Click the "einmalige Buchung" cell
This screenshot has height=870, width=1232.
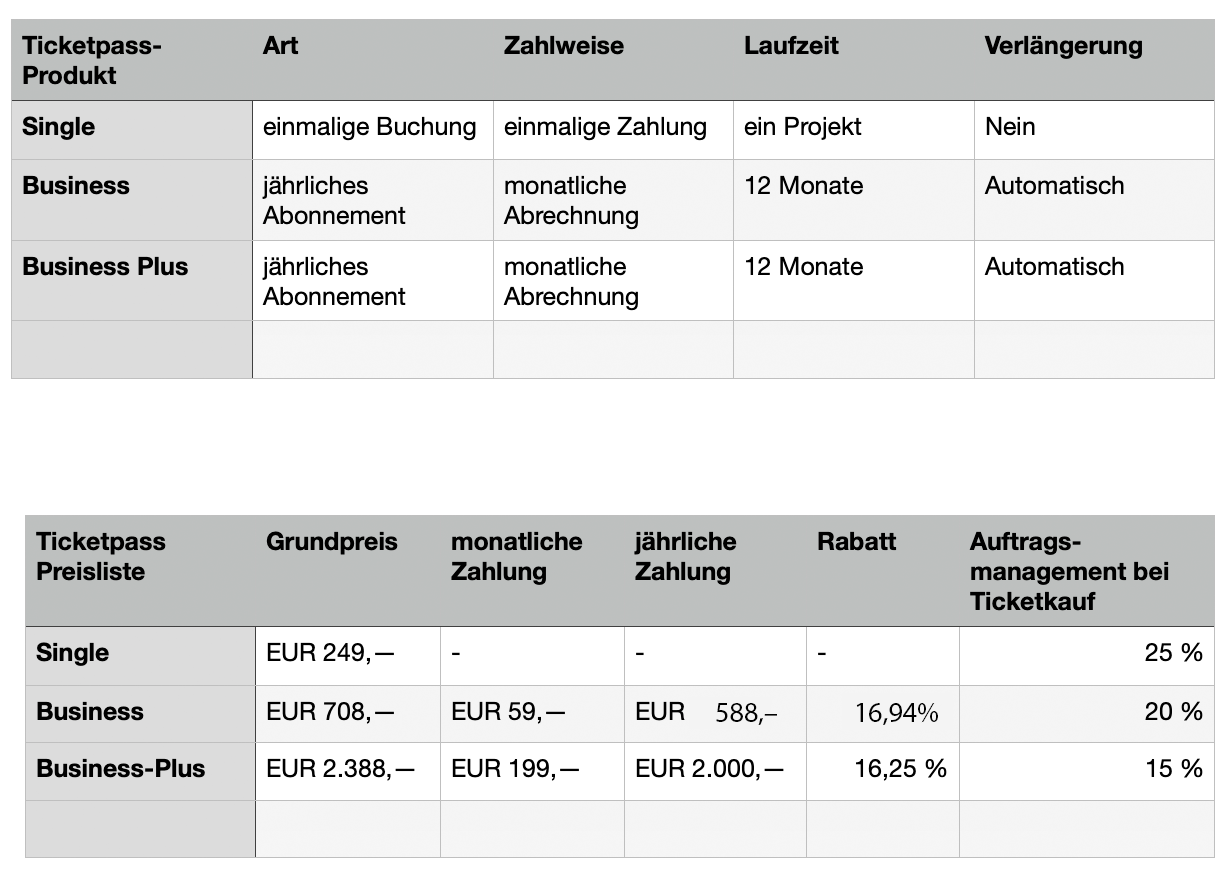[369, 128]
